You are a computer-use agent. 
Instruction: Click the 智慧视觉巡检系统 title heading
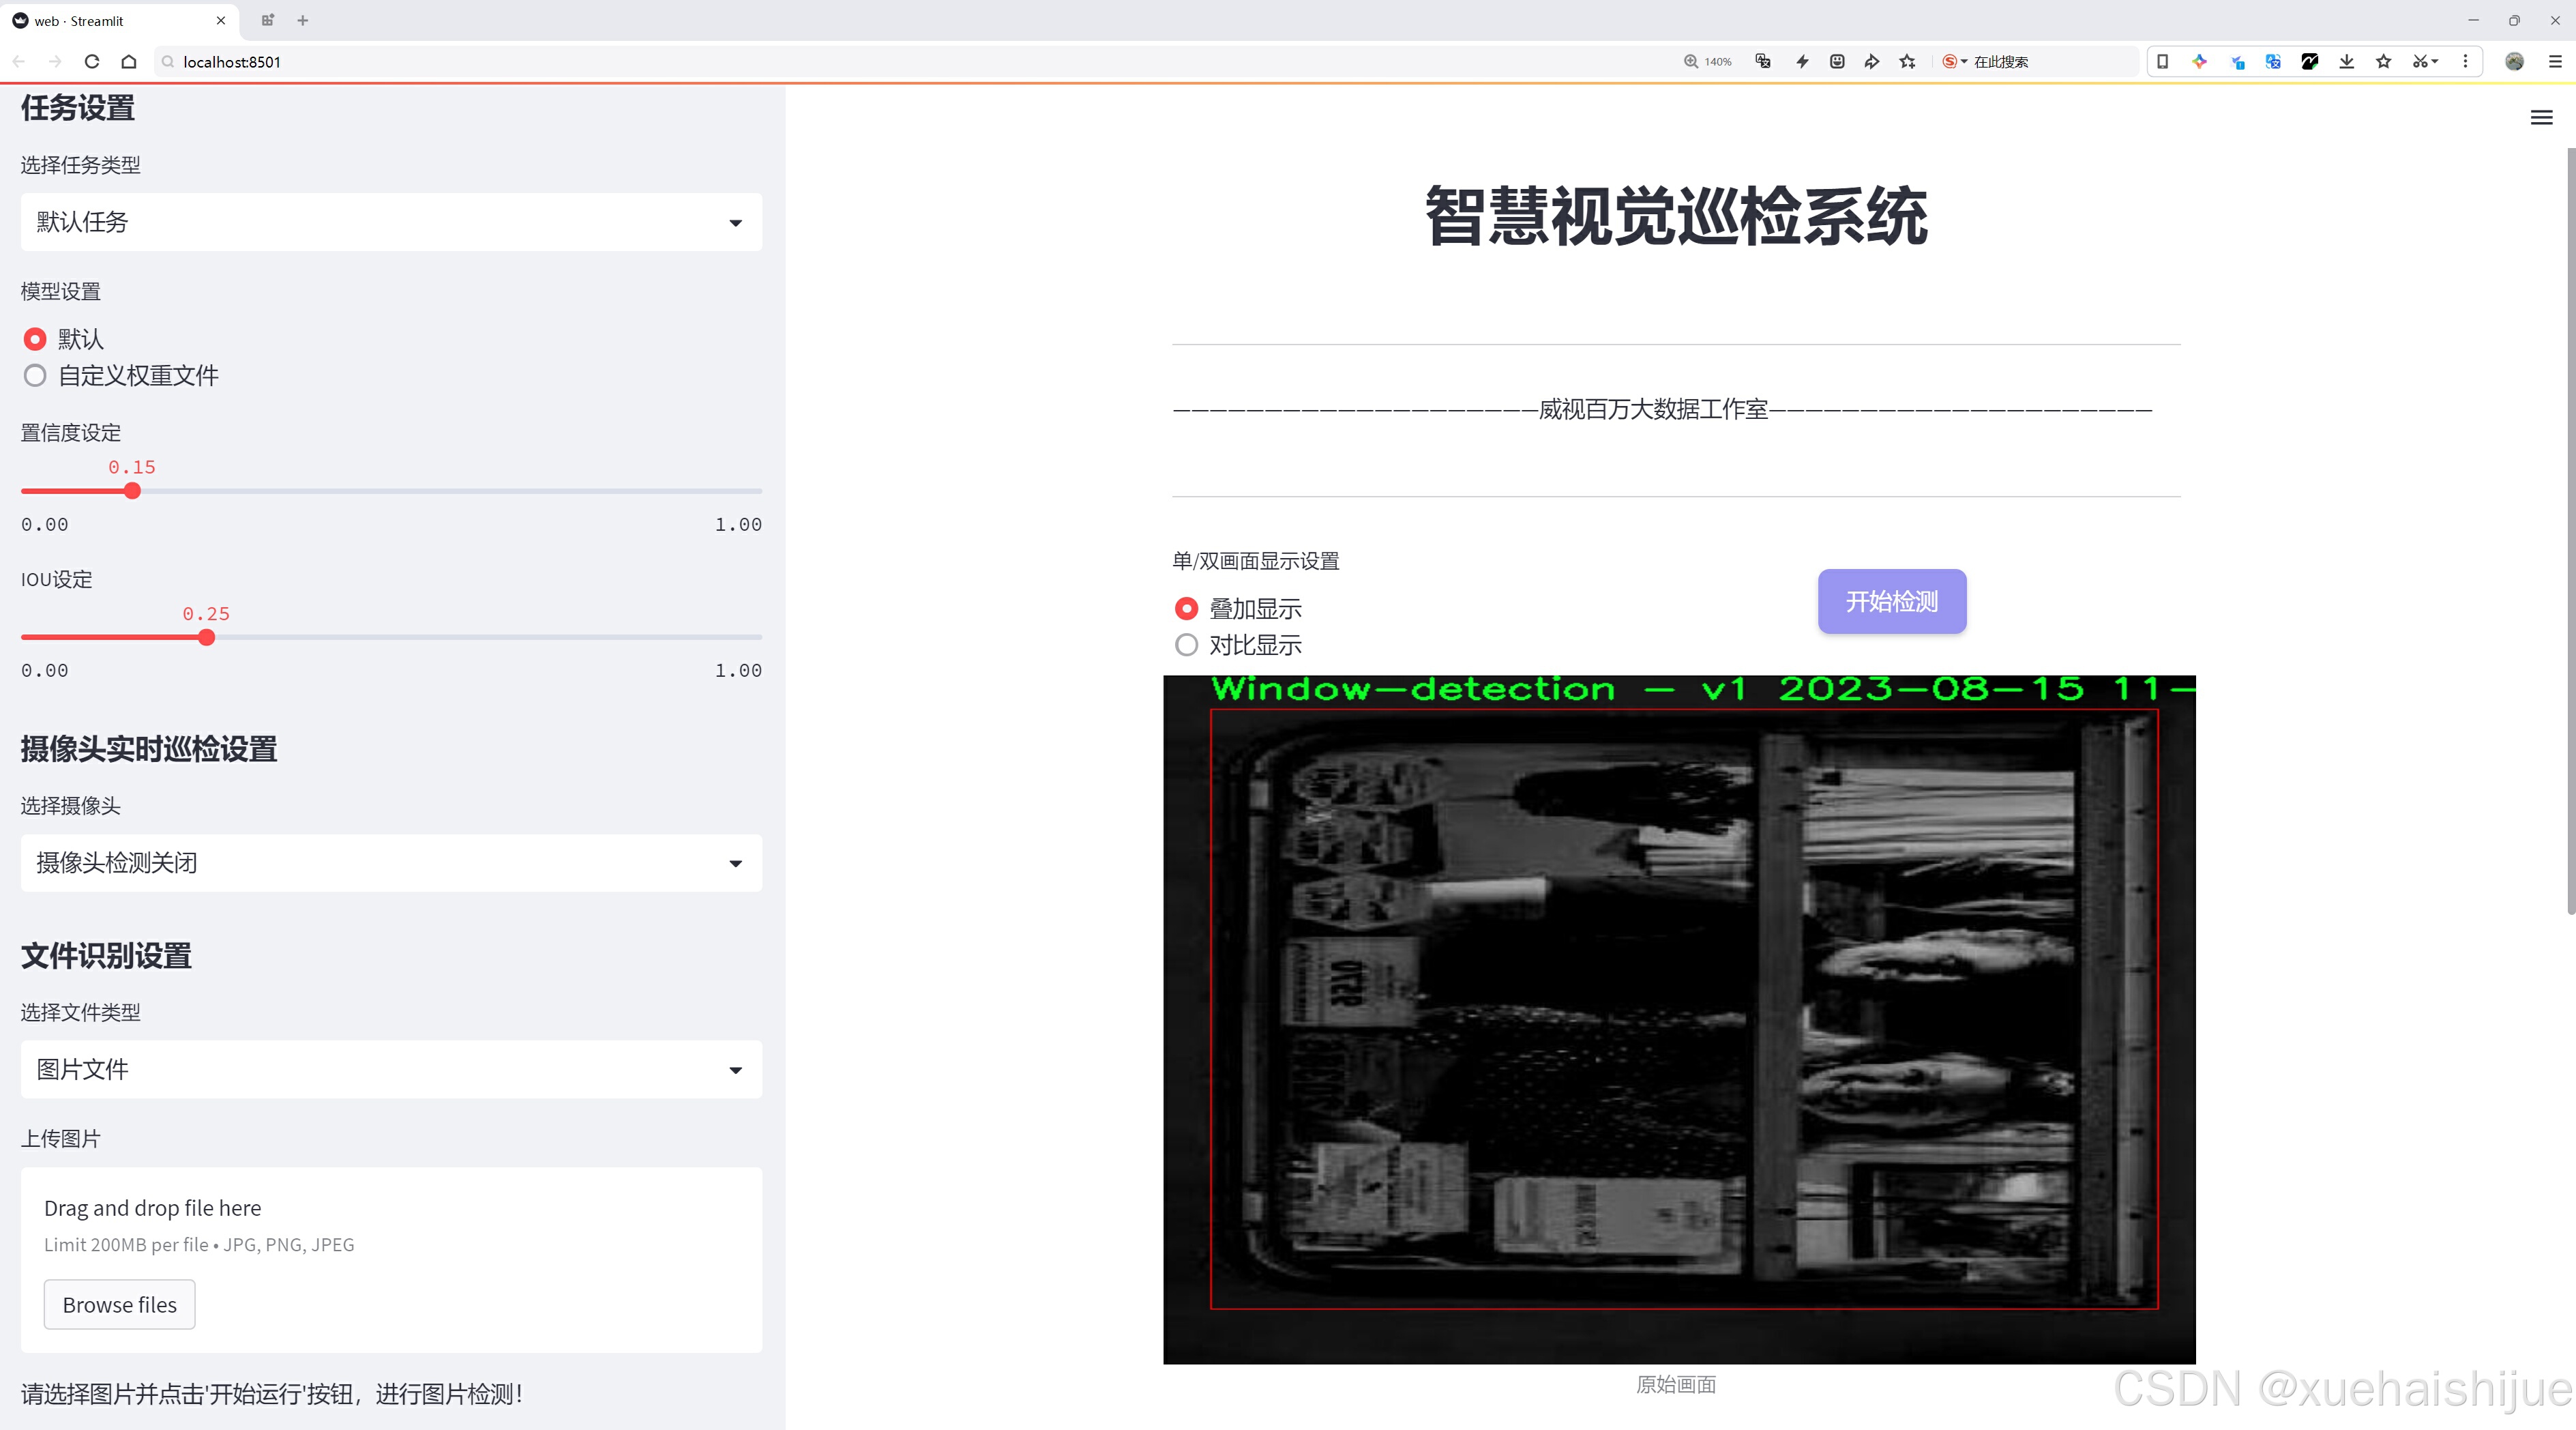(1676, 216)
